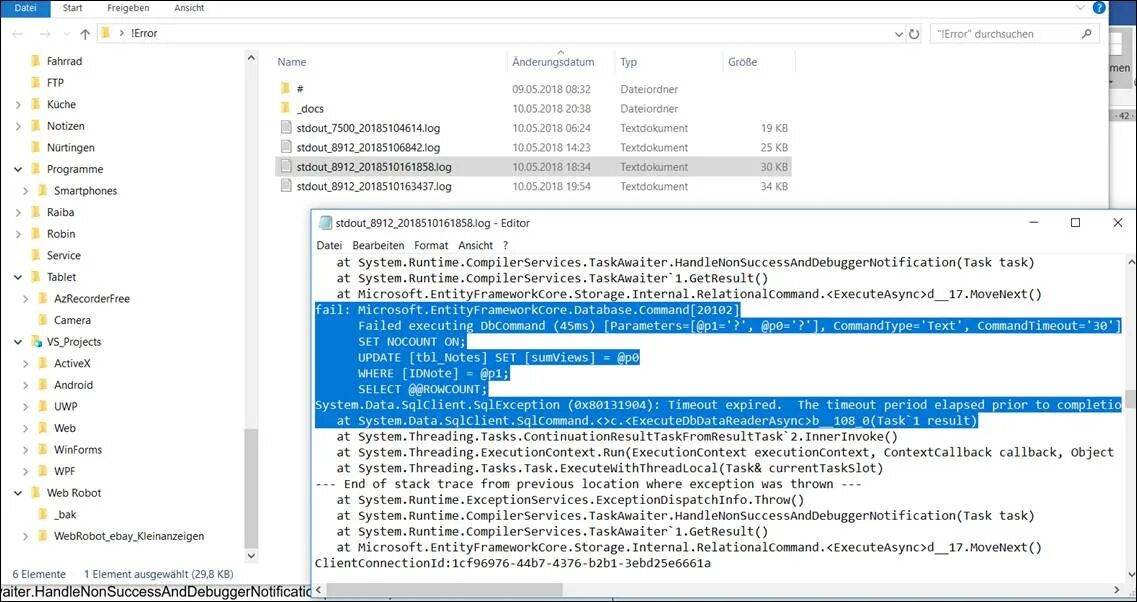Collapse the Programme folder node
The image size is (1137, 602).
click(18, 169)
